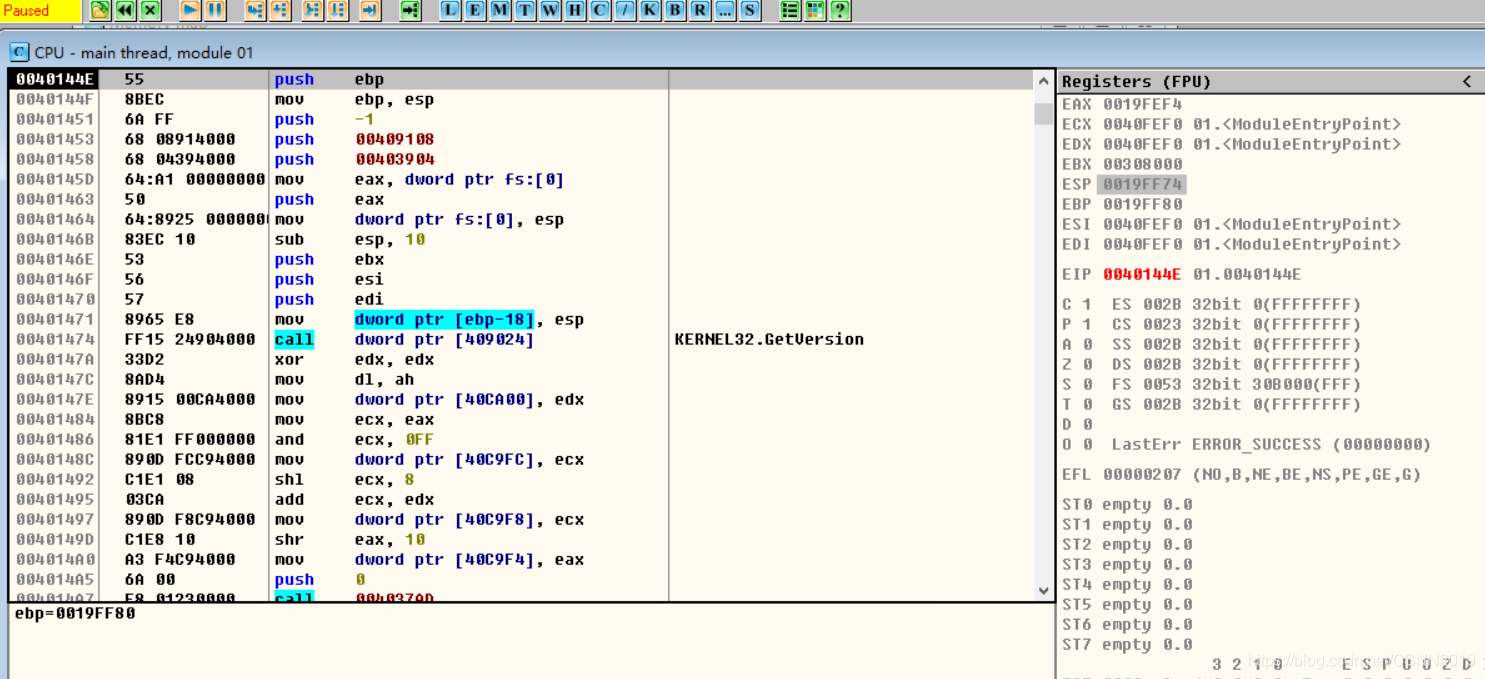
Task: Start Trace into from toolbar
Action: (313, 10)
